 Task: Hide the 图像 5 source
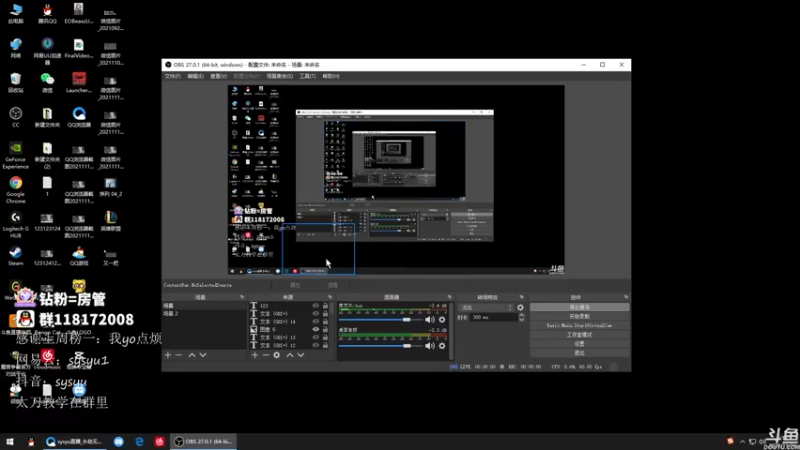(316, 329)
